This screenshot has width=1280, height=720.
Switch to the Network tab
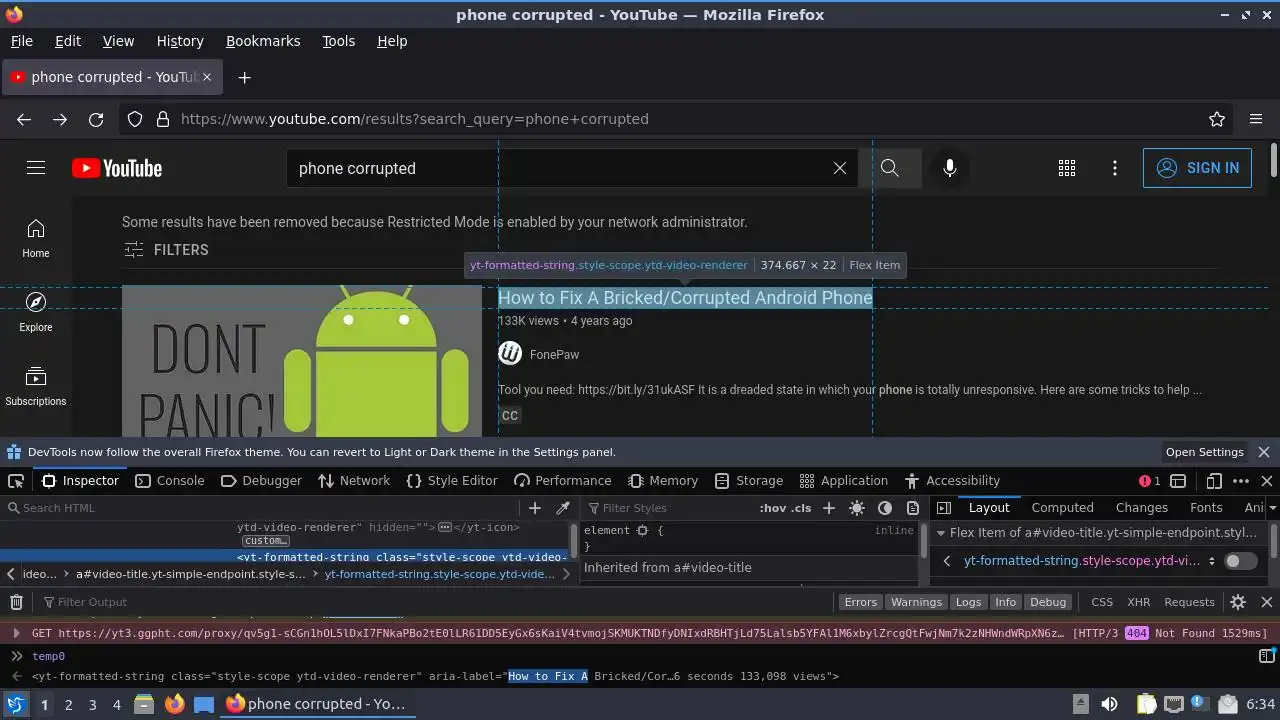click(354, 481)
